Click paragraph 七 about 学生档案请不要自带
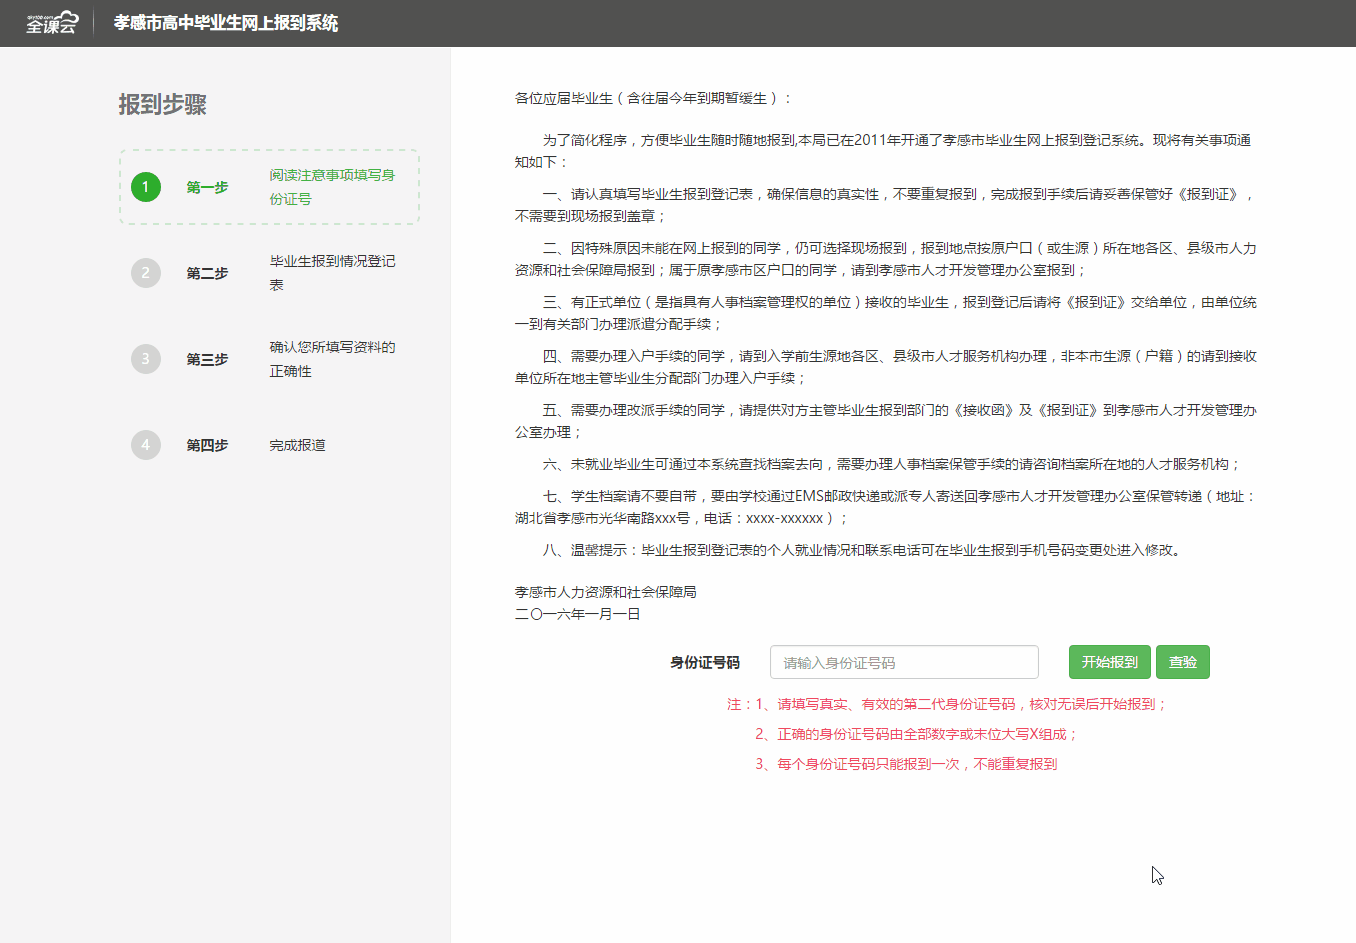Image resolution: width=1356 pixels, height=943 pixels. 886,507
